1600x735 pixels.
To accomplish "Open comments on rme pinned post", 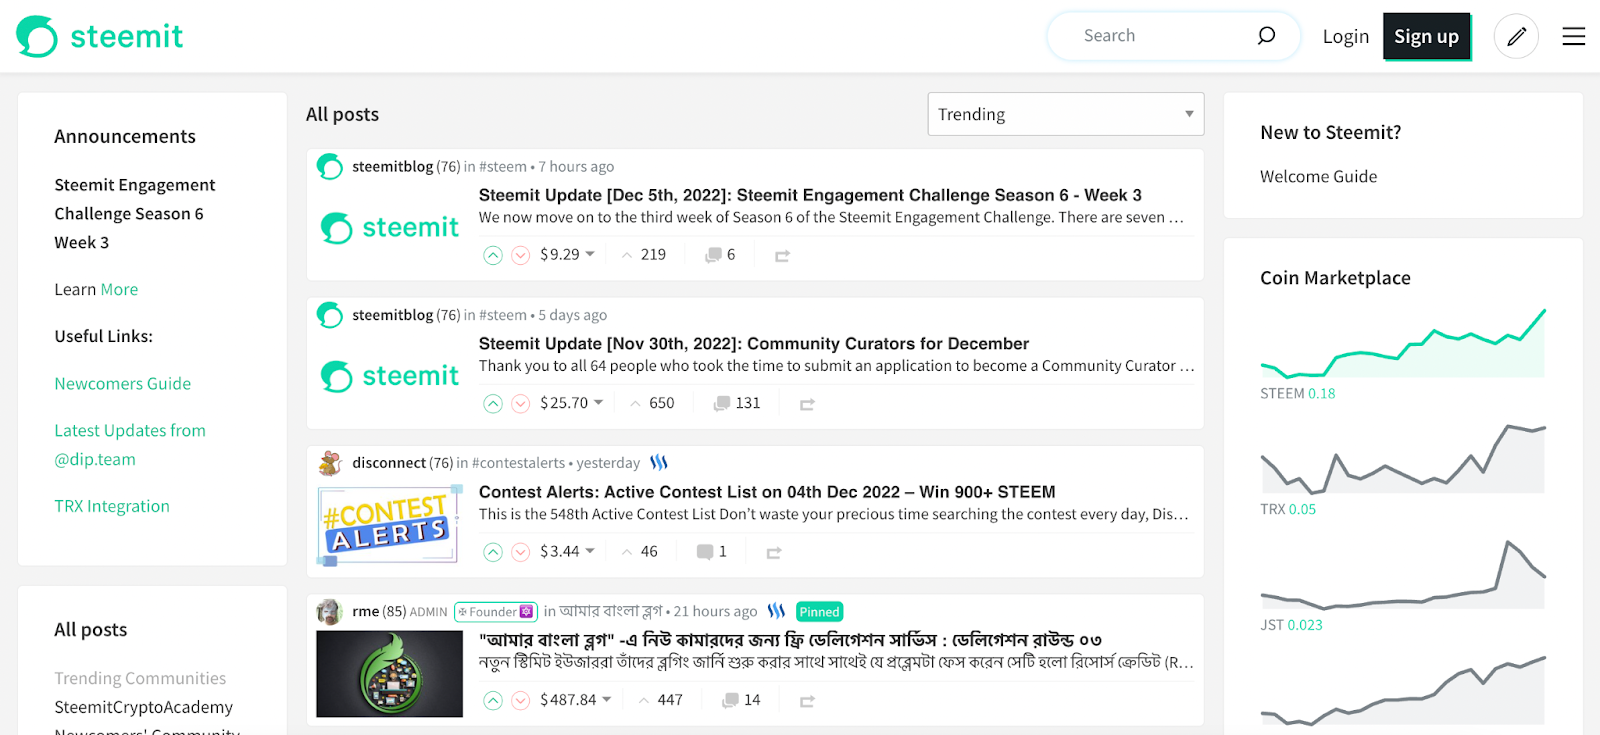I will click(741, 700).
